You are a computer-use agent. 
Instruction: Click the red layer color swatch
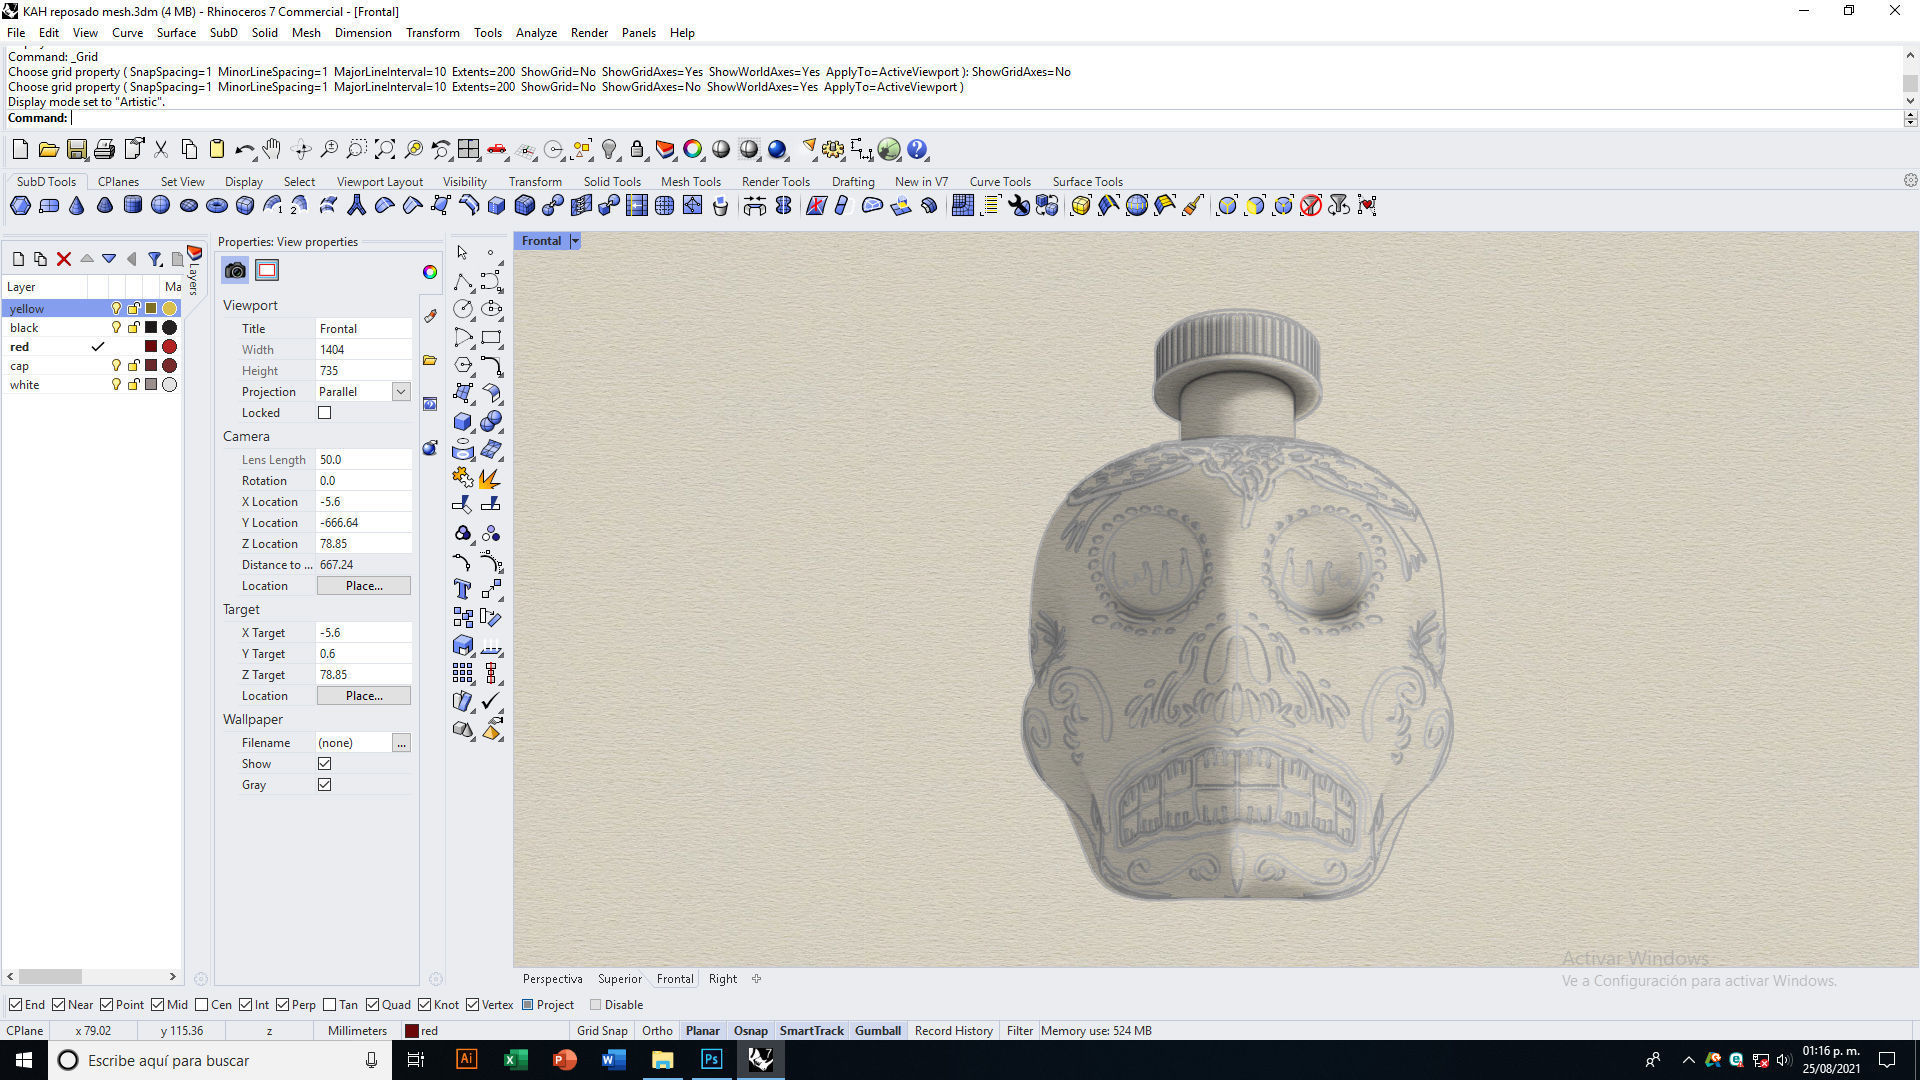[151, 347]
